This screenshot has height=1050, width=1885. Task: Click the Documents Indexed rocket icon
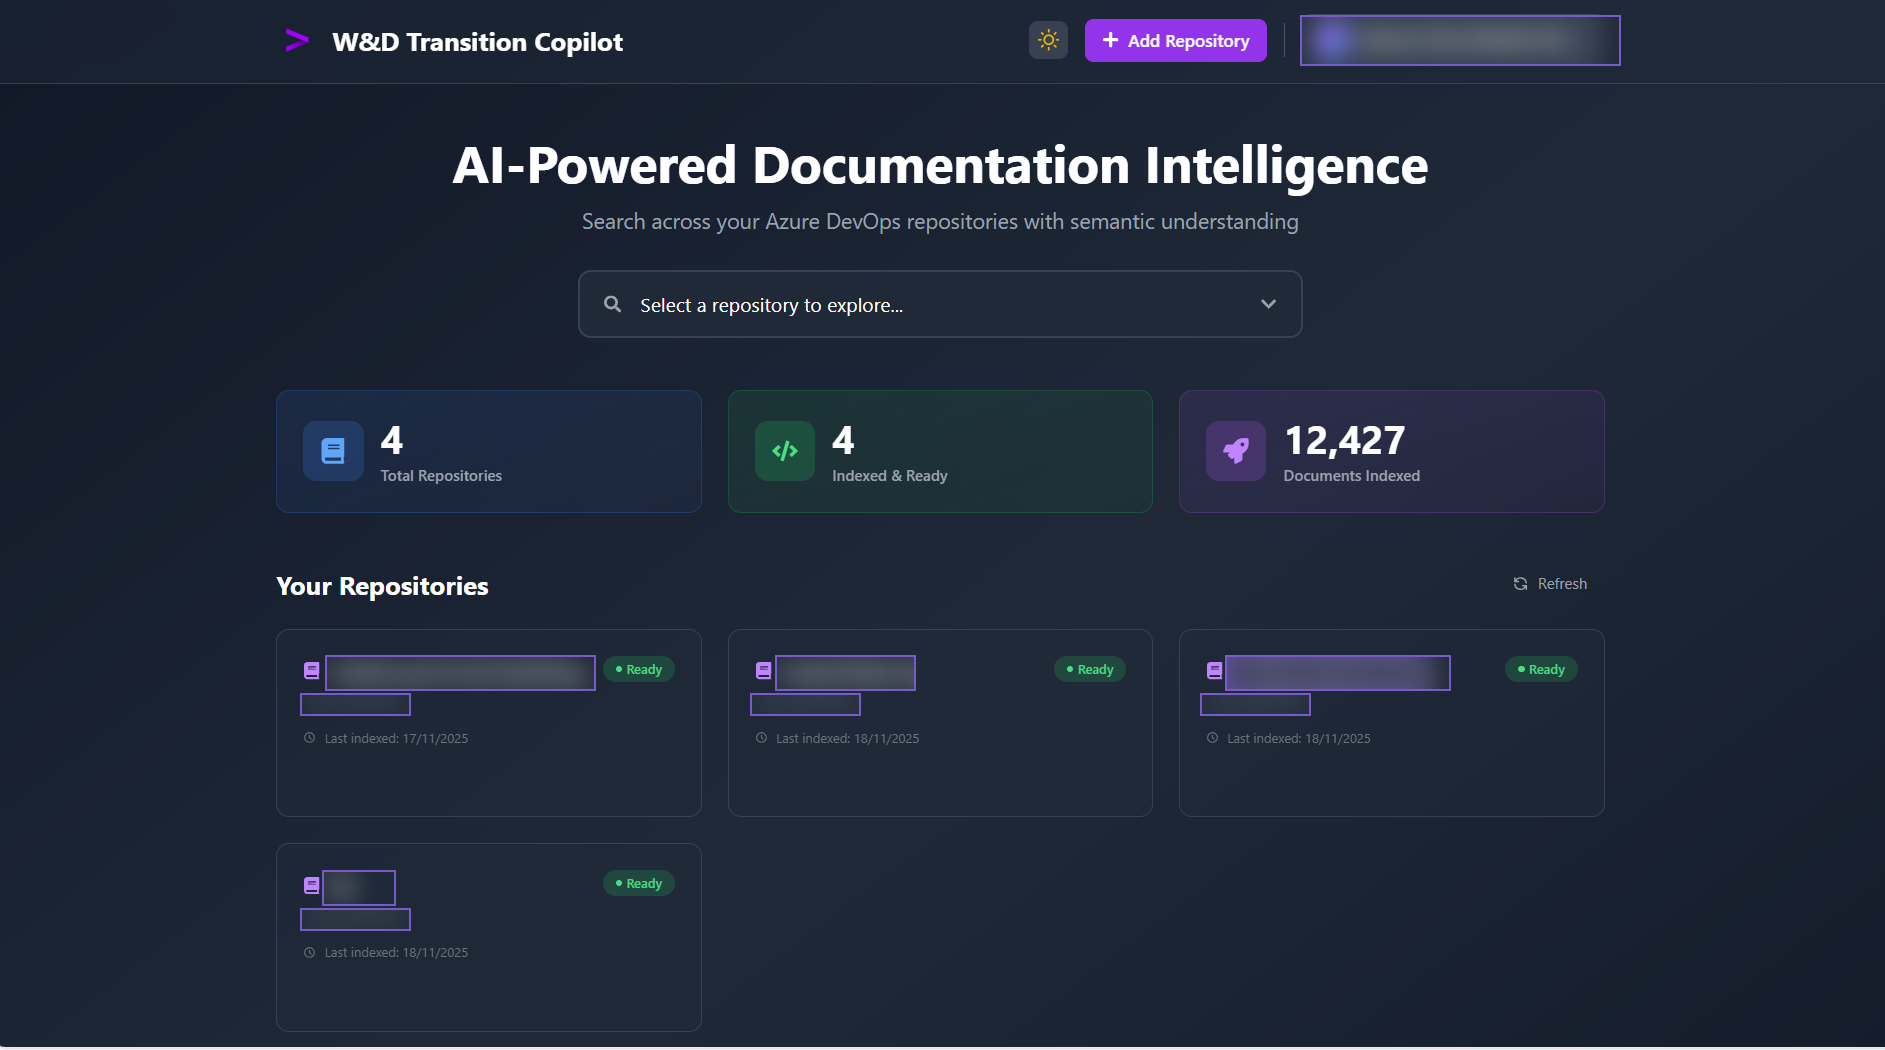point(1236,451)
